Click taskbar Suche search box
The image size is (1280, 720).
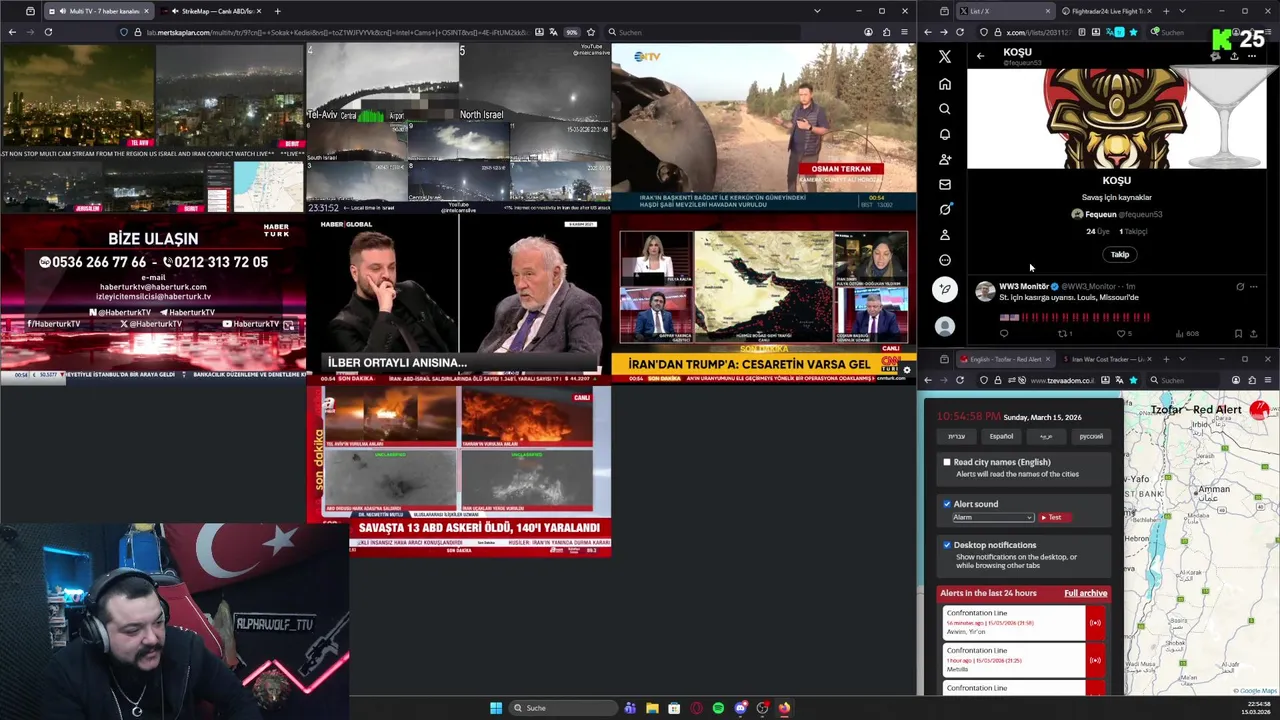[x=562, y=708]
